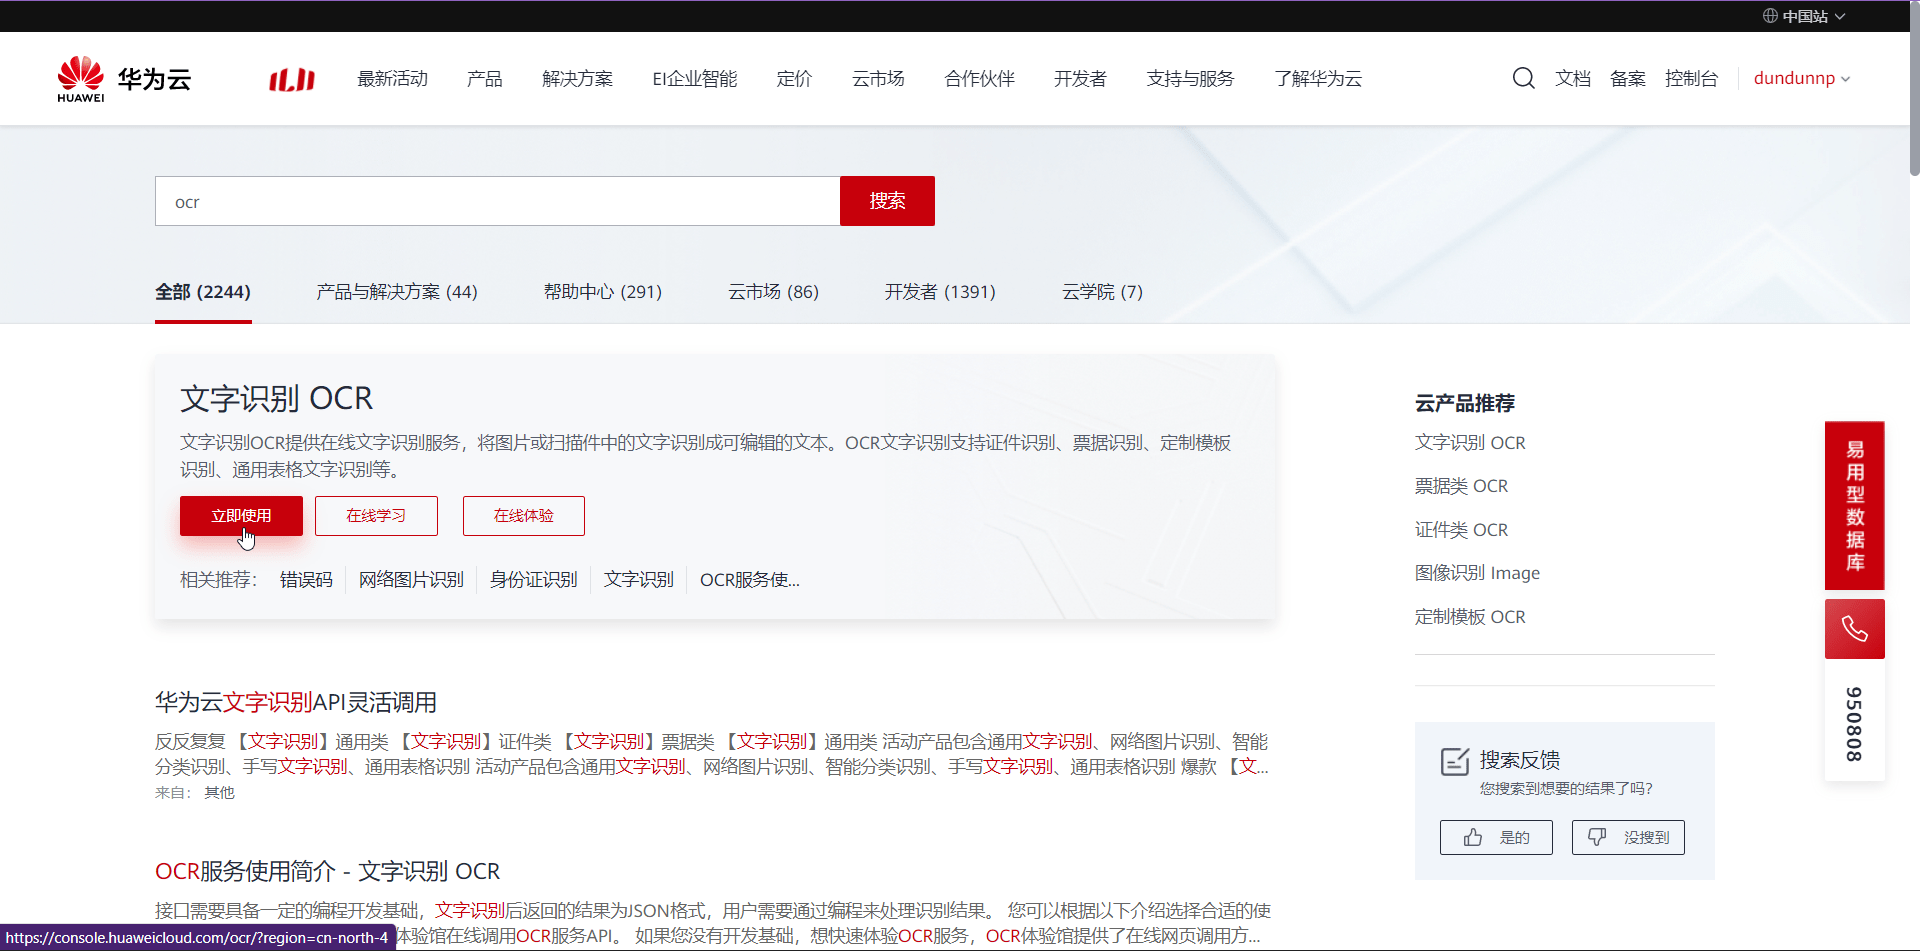Switch to 开发者 (1391) tab
The width and height of the screenshot is (1920, 951).
[x=940, y=292]
